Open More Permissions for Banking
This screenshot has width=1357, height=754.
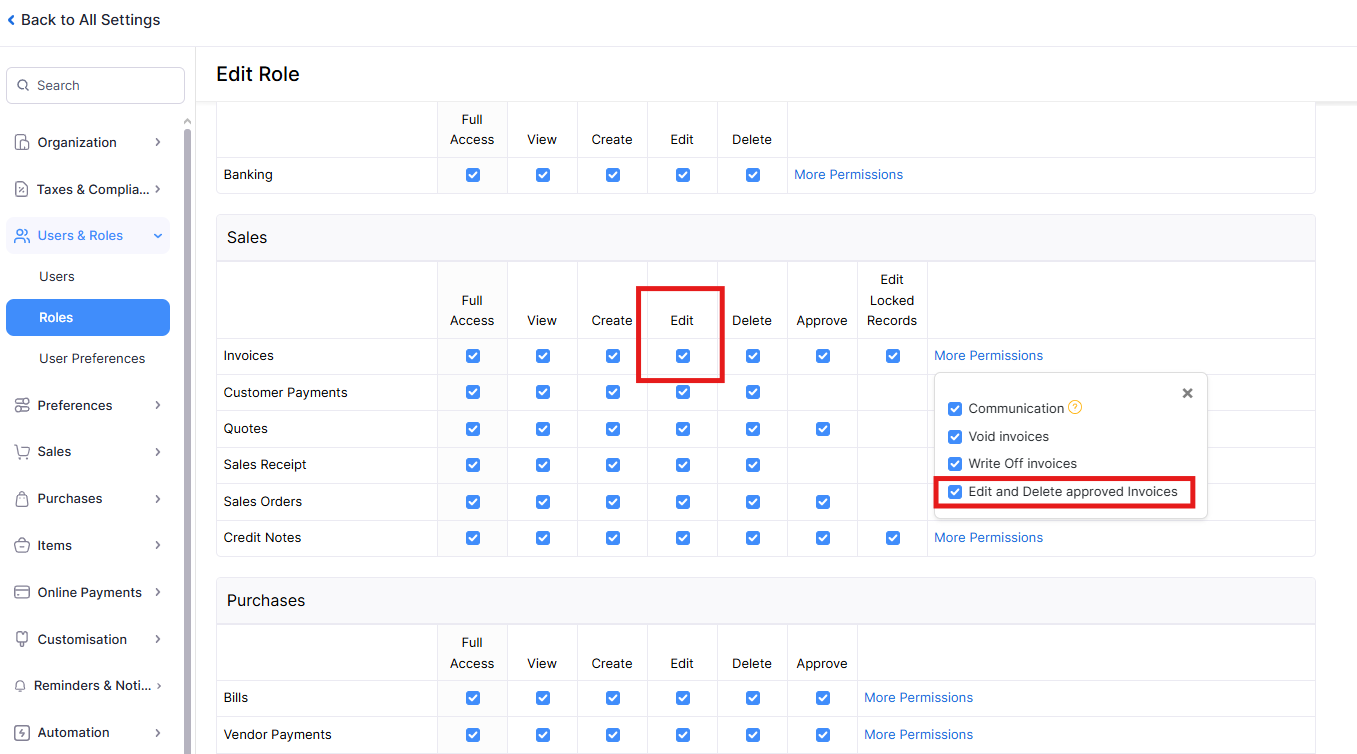[848, 174]
